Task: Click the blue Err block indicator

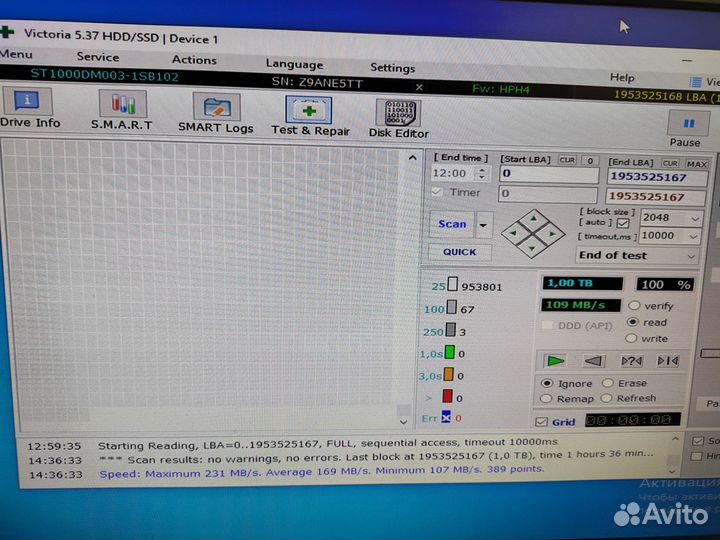Action: tap(446, 417)
